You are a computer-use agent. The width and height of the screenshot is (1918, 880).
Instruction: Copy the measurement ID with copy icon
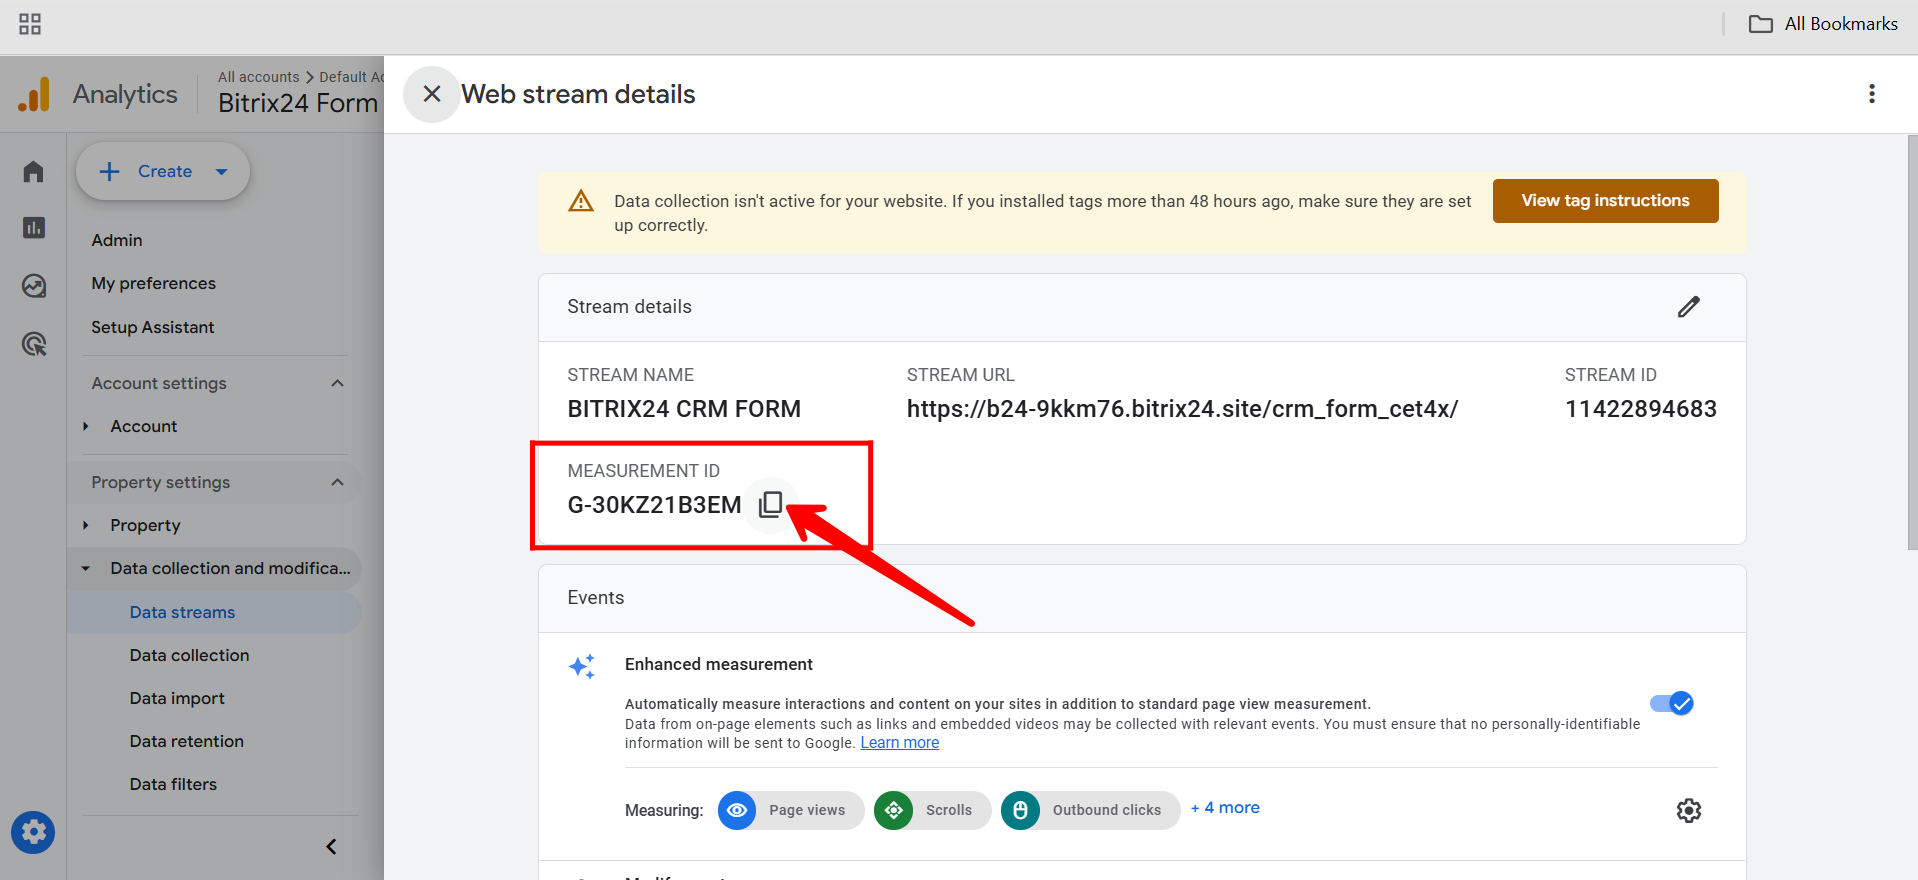coord(770,504)
